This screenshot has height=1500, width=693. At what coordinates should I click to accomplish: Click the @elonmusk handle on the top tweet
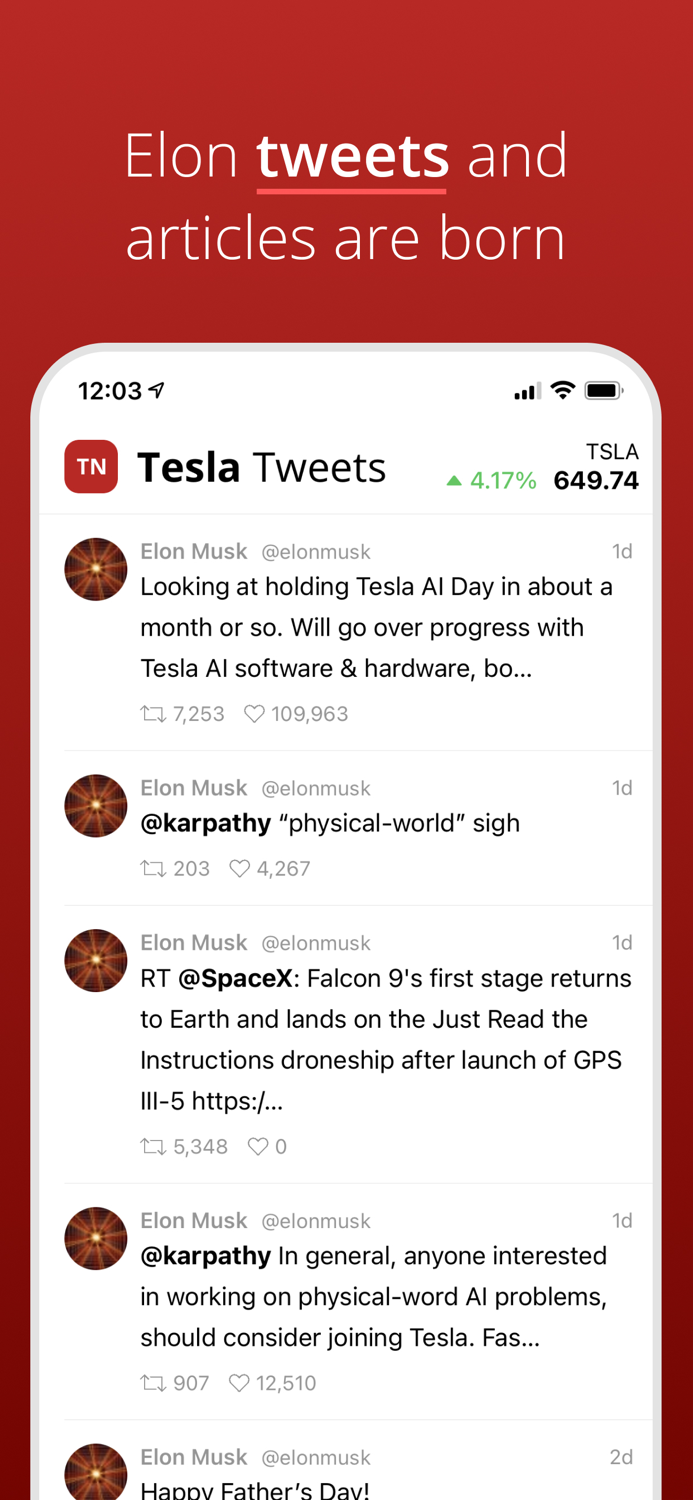click(x=316, y=551)
